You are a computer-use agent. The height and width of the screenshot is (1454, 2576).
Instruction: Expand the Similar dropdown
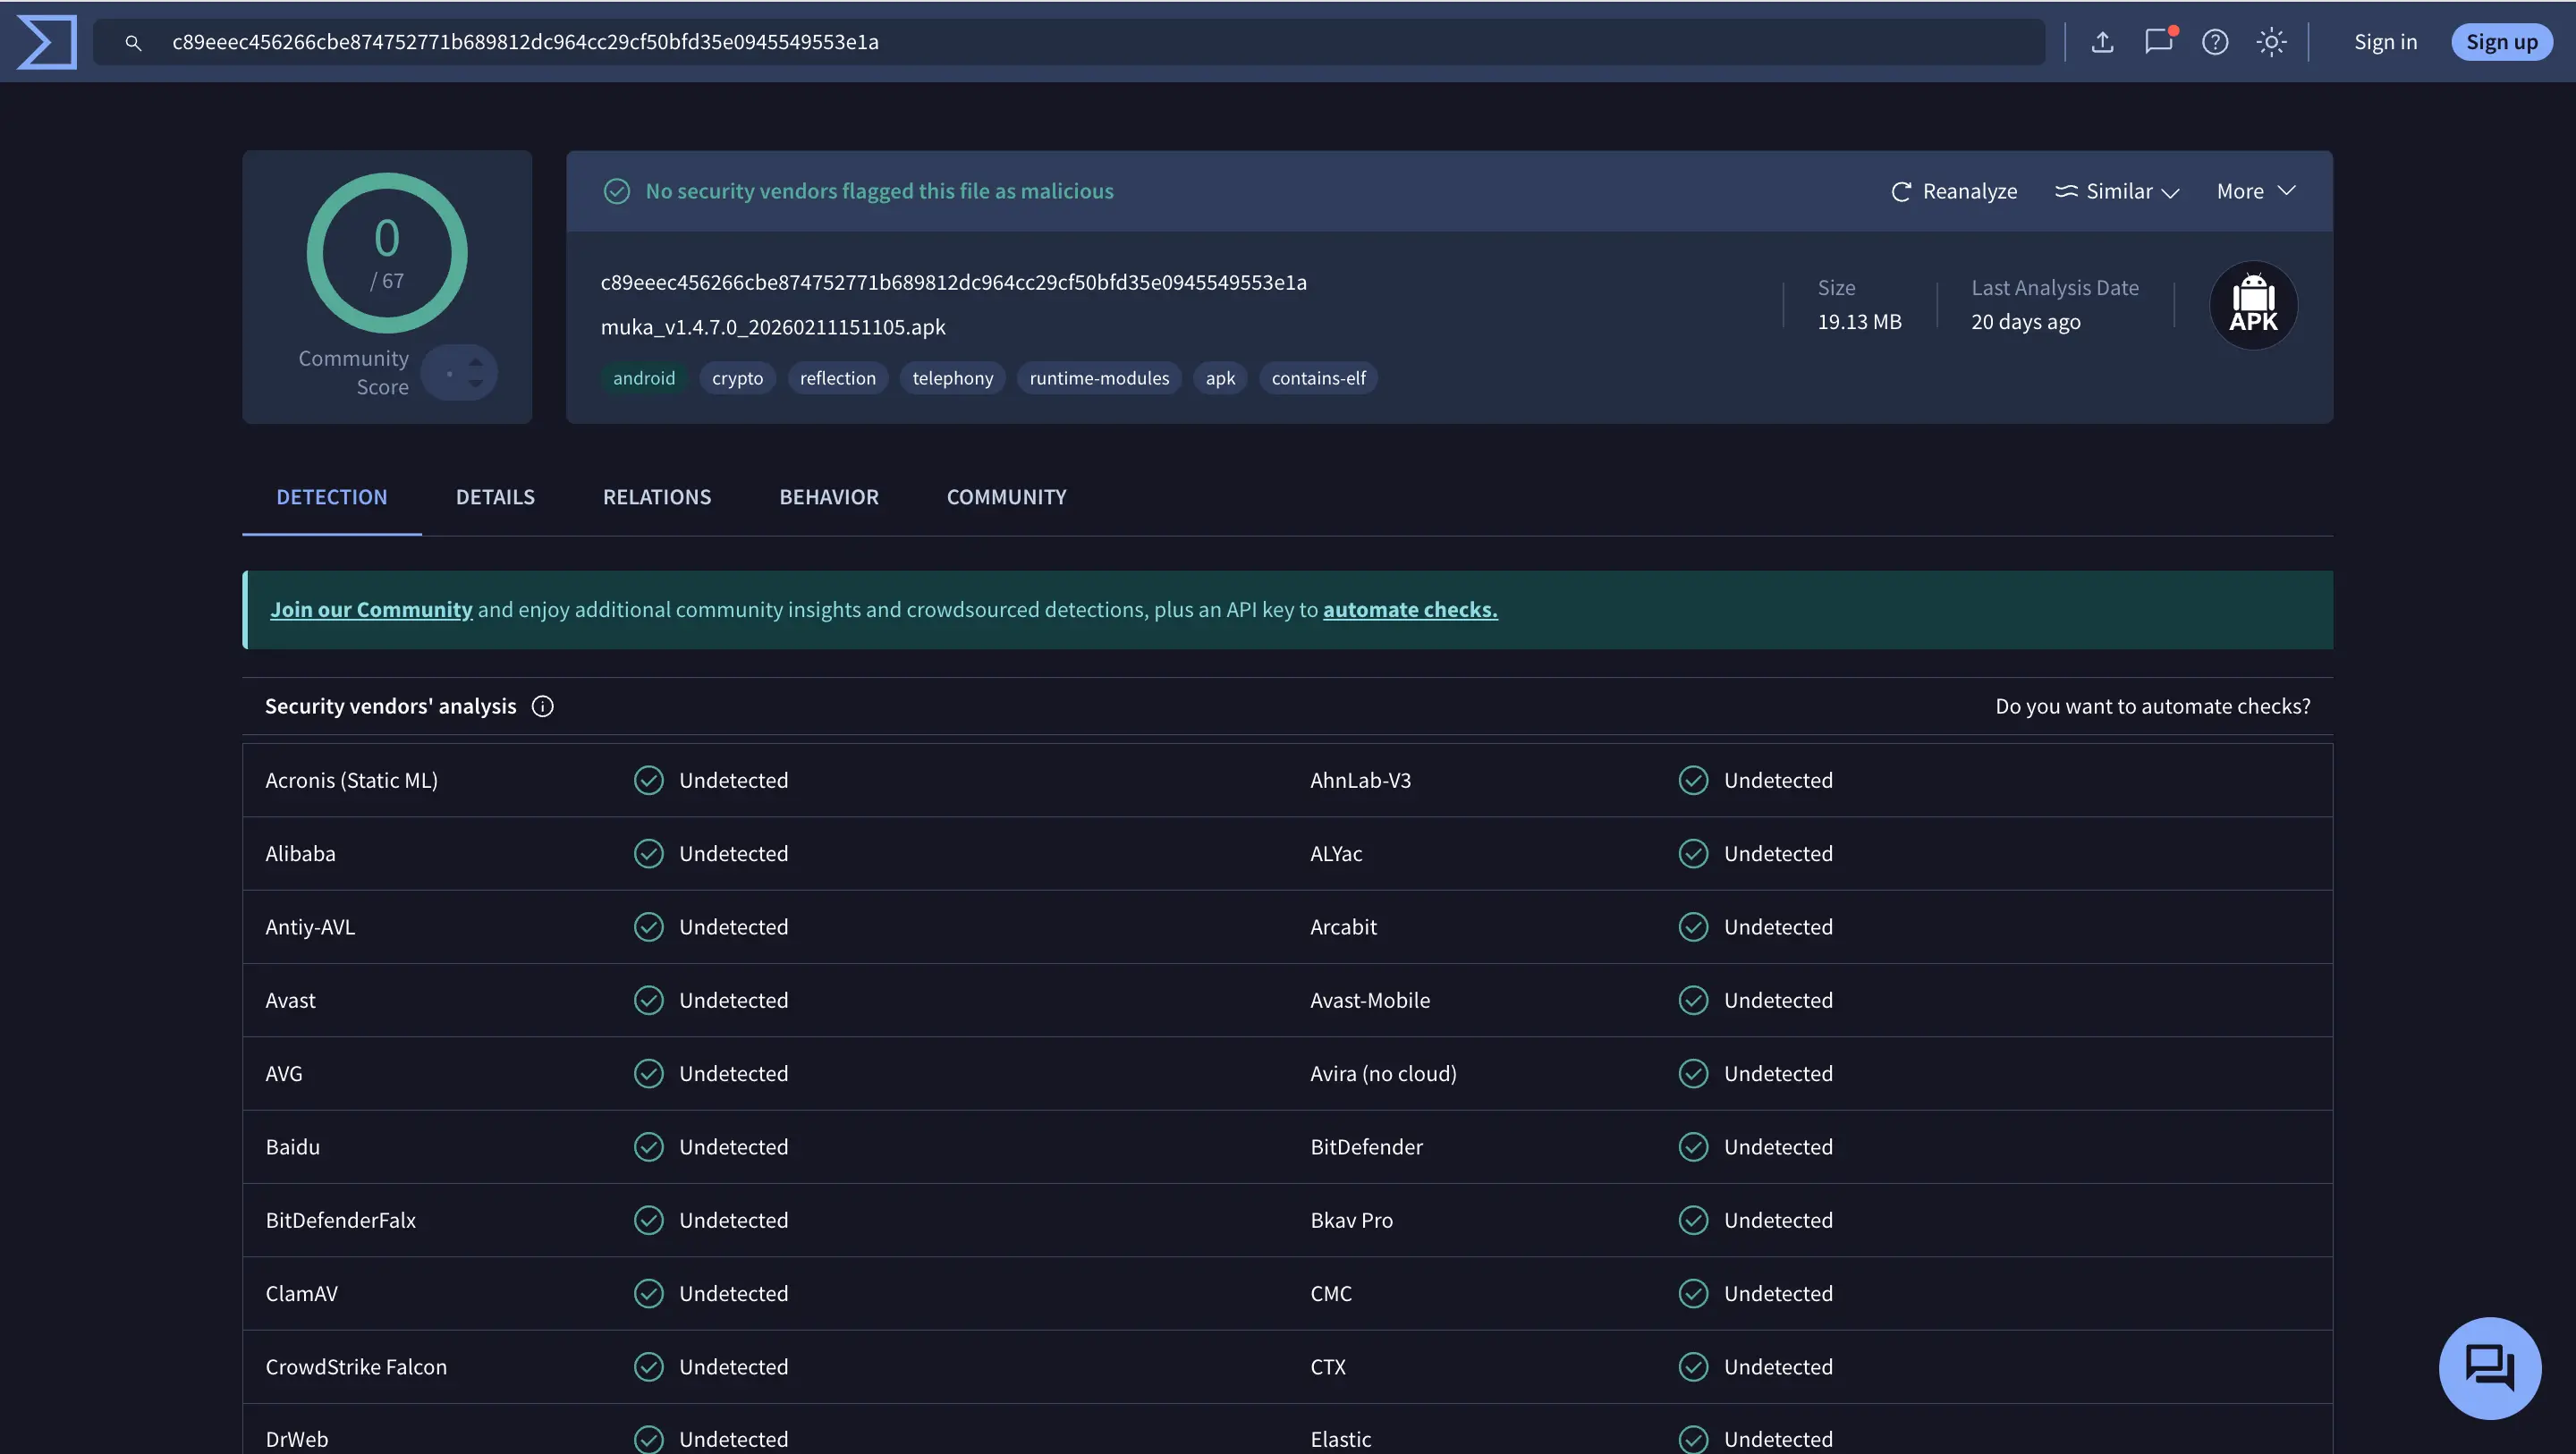click(x=2117, y=191)
